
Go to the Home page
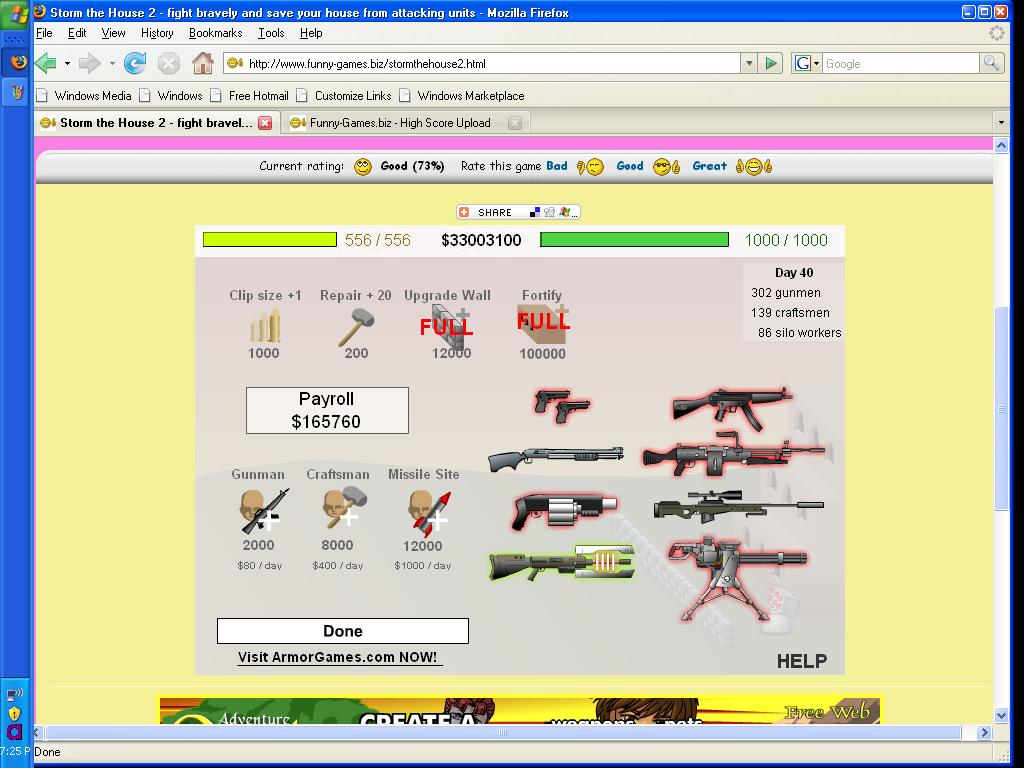click(x=202, y=63)
